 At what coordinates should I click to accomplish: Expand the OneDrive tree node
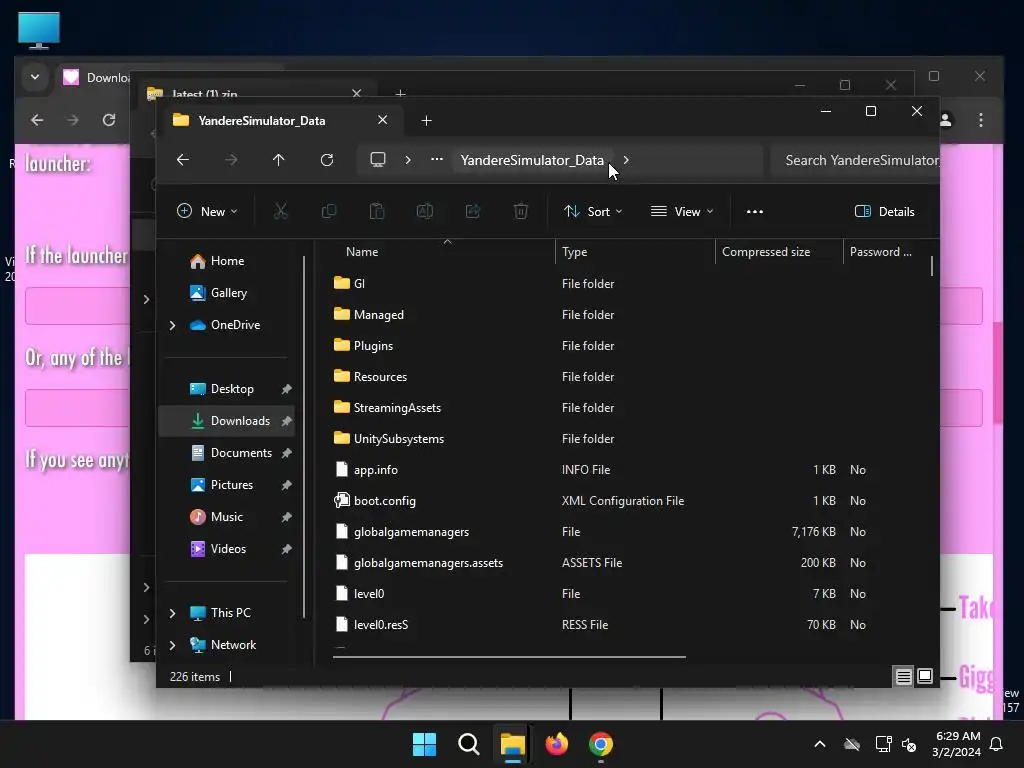click(172, 325)
